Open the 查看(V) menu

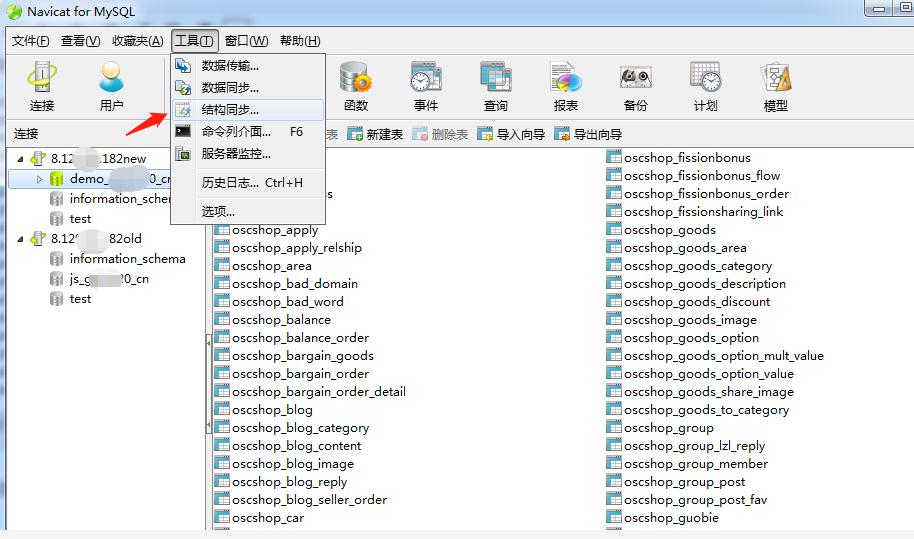[80, 41]
